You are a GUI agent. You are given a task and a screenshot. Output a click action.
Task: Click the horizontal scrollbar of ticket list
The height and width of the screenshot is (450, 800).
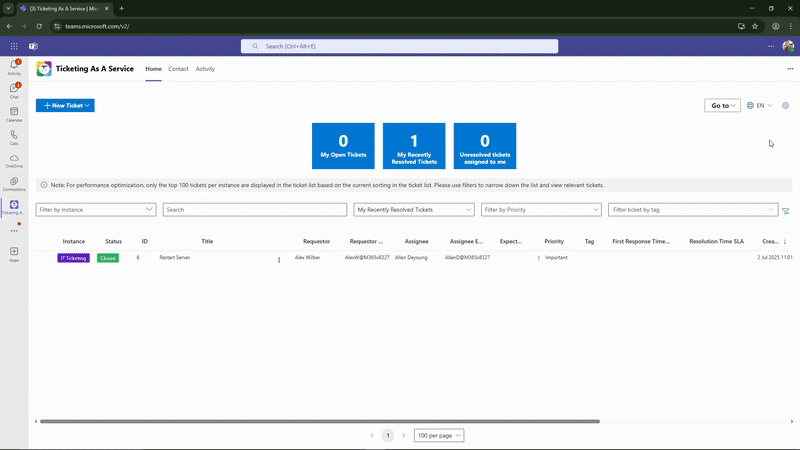pyautogui.click(x=320, y=421)
